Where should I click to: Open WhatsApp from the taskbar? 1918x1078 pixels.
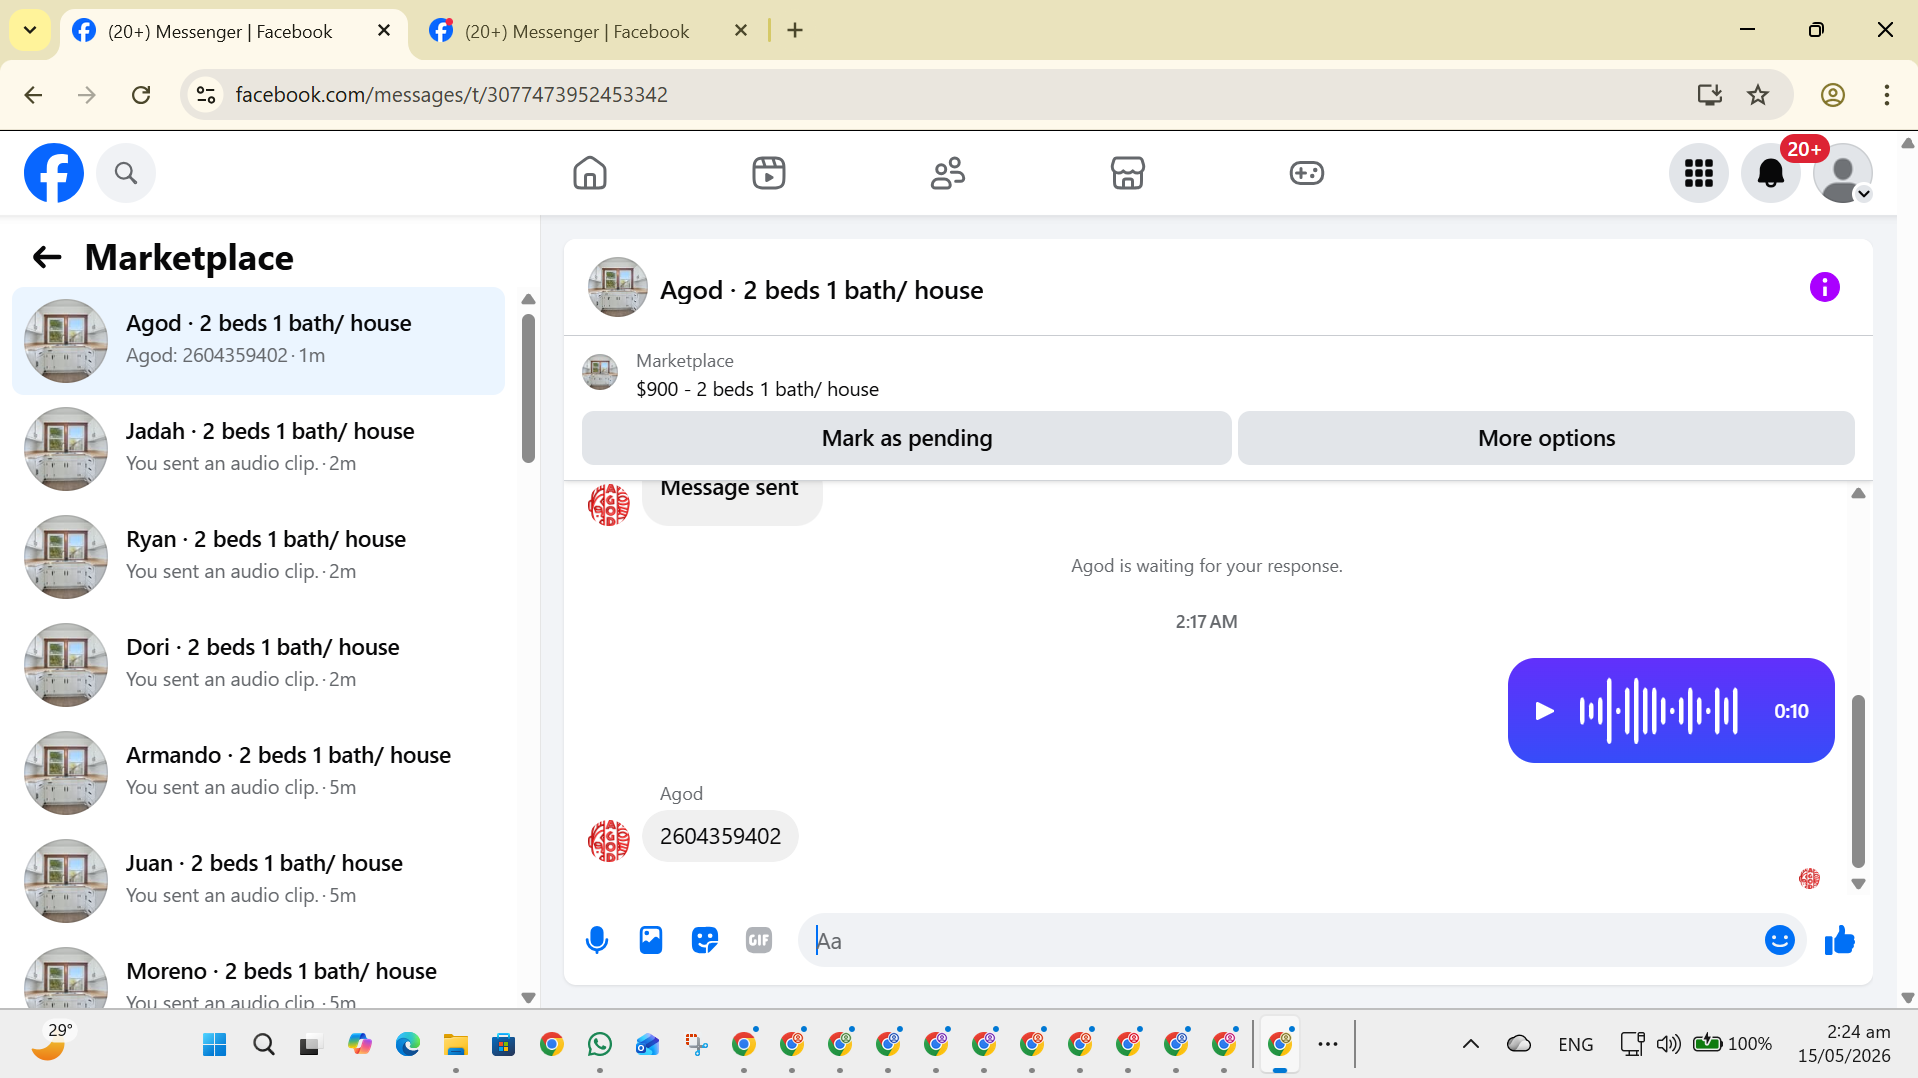tap(599, 1045)
